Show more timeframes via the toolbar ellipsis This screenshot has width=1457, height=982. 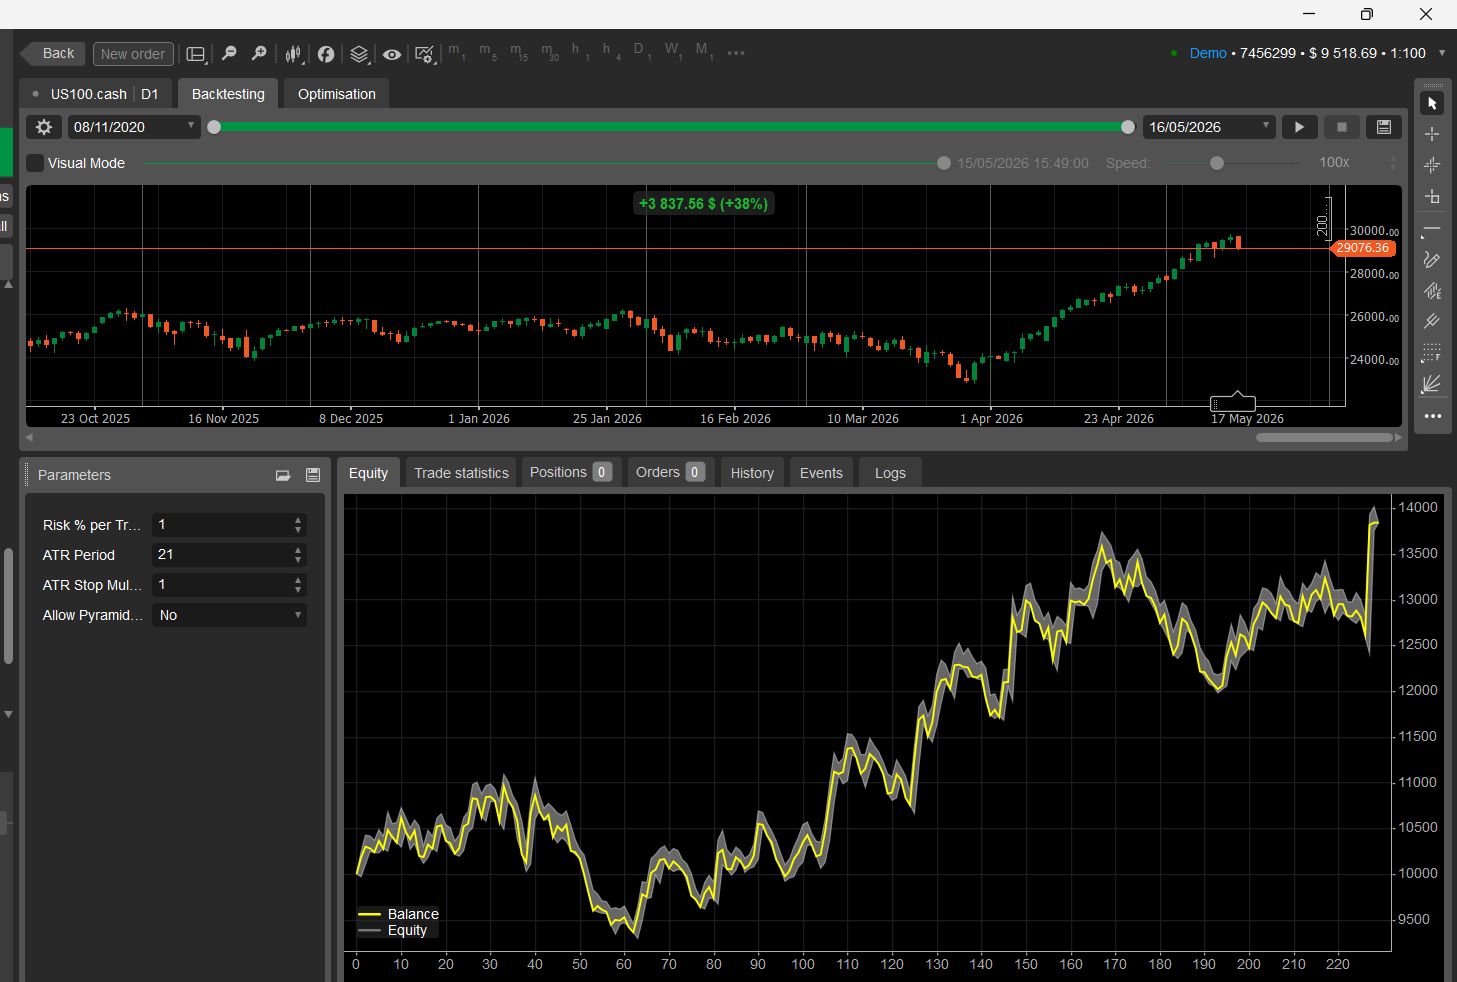736,53
